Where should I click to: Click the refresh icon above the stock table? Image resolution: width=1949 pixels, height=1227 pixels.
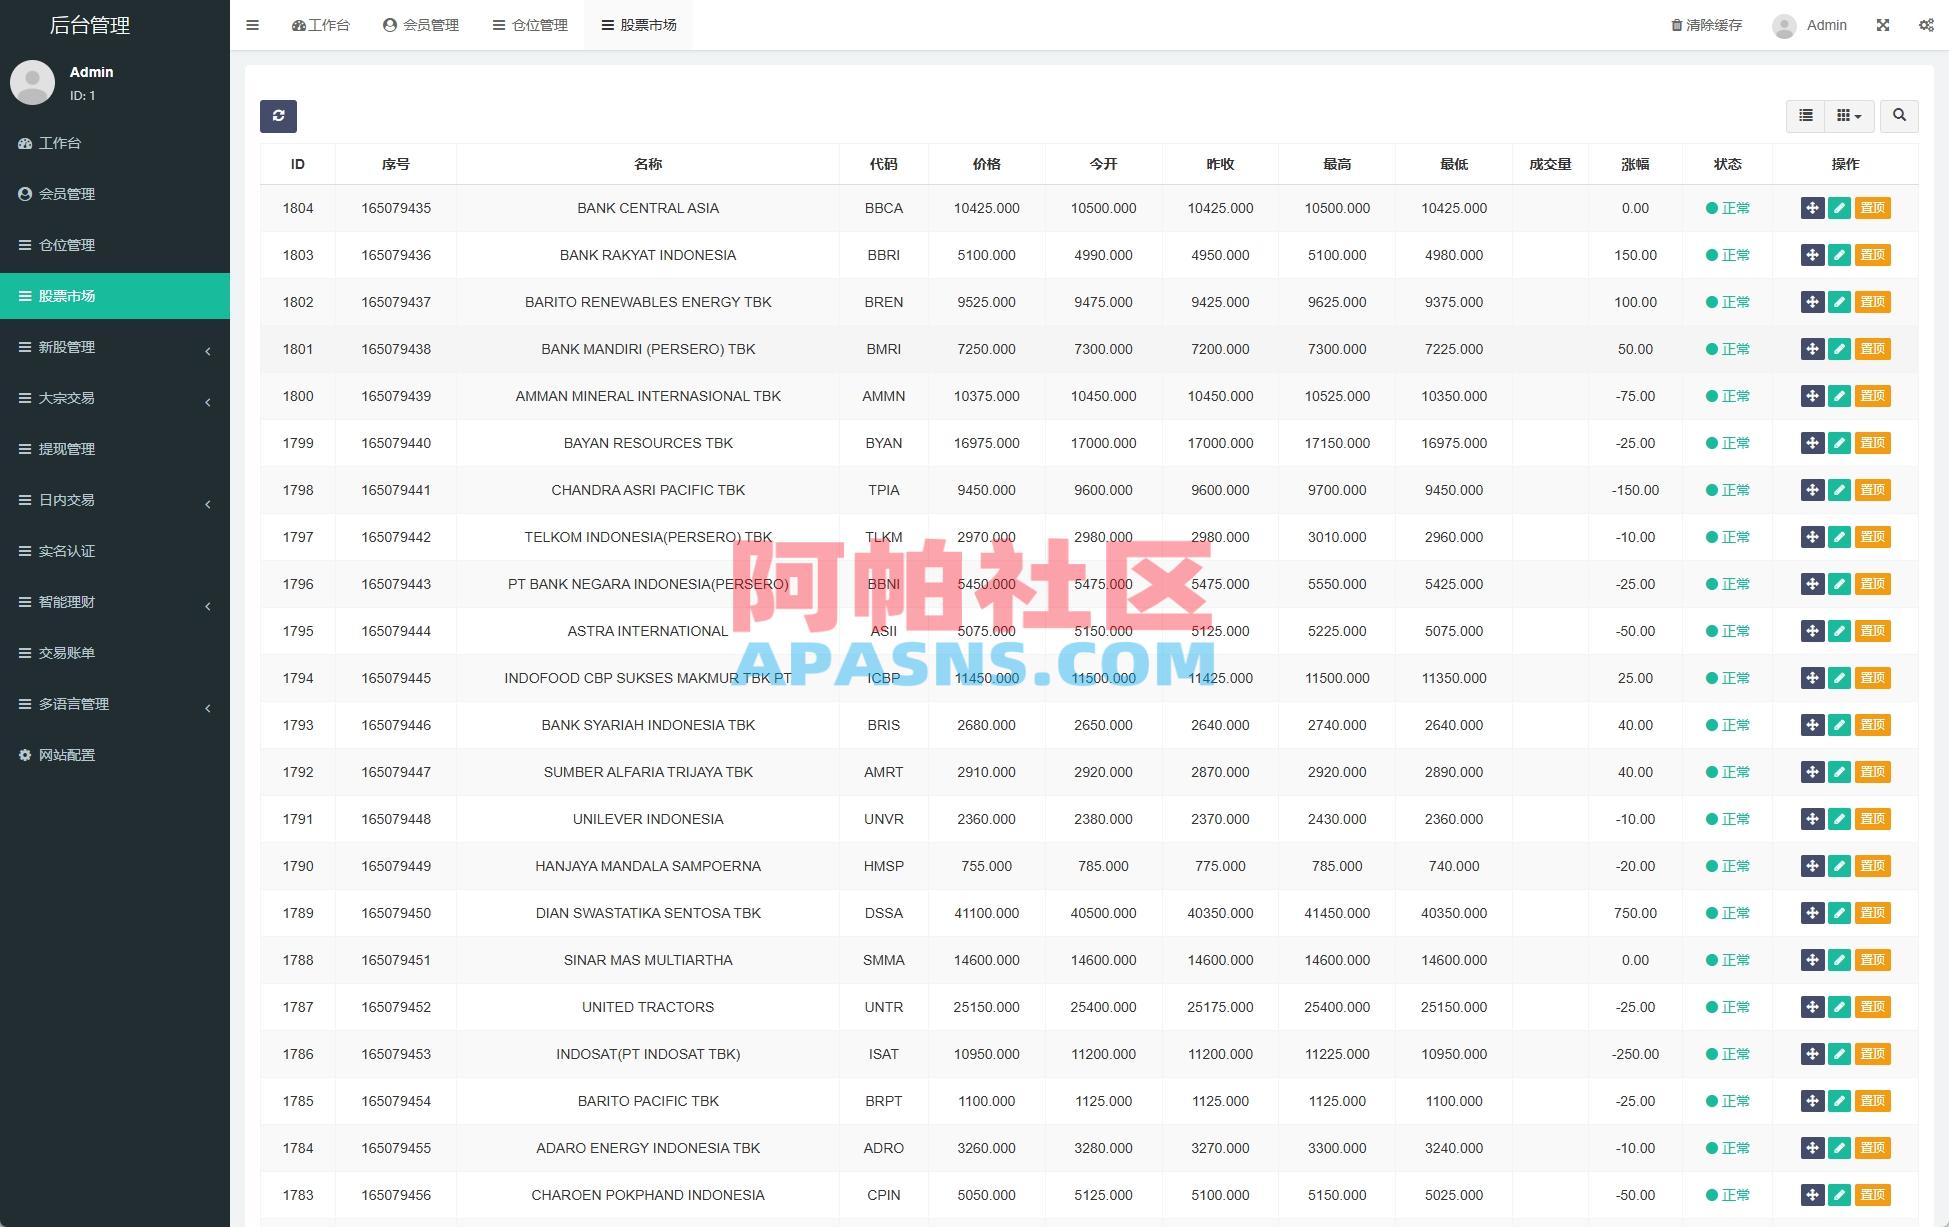point(278,116)
